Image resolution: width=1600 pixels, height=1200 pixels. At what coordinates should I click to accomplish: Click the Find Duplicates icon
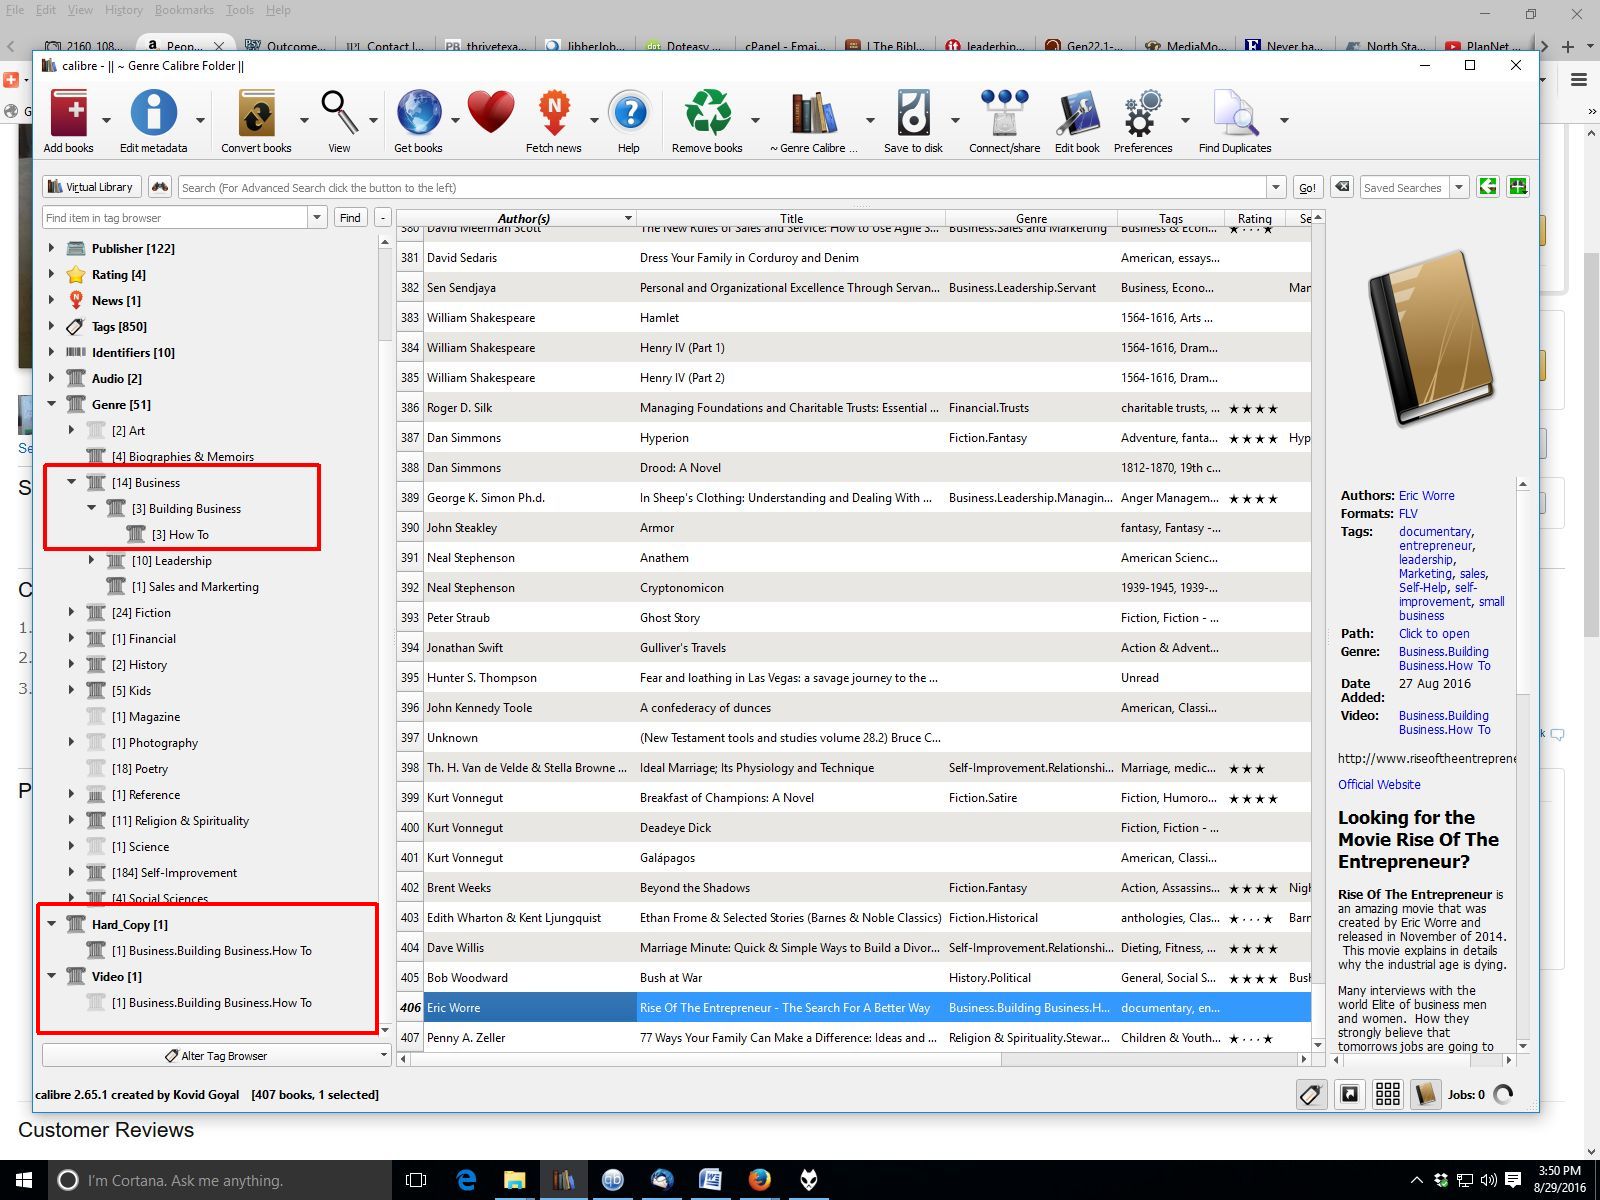1235,112
